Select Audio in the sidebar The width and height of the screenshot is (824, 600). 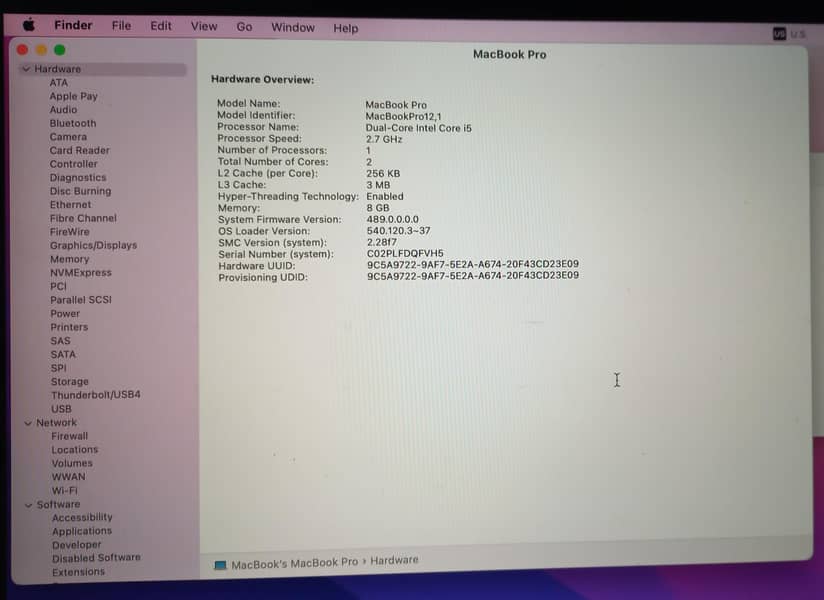64,110
